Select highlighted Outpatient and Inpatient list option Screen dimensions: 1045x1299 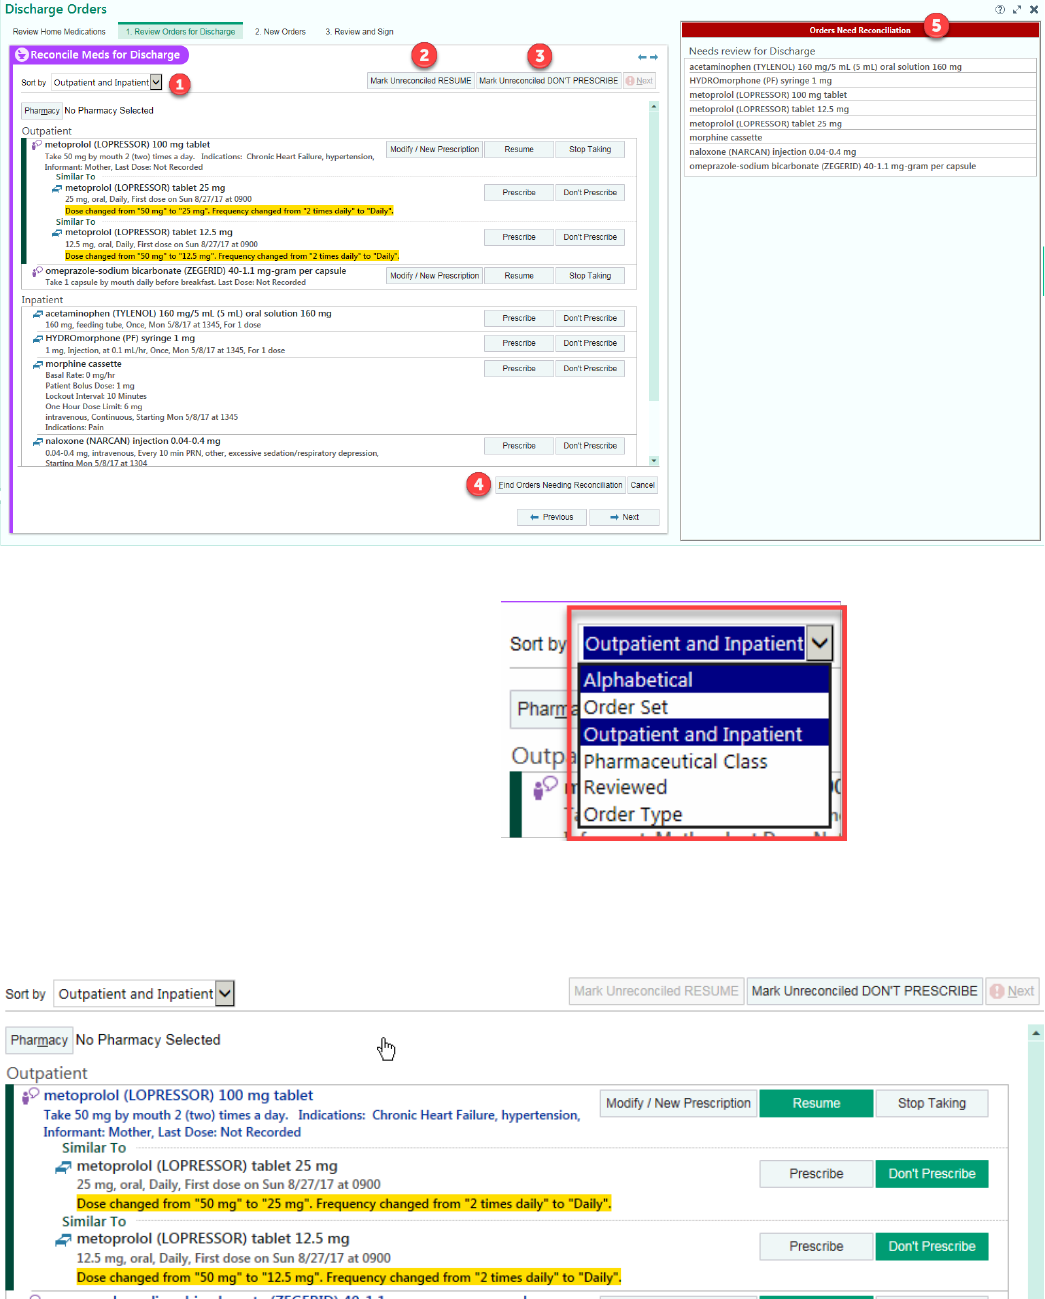(704, 734)
